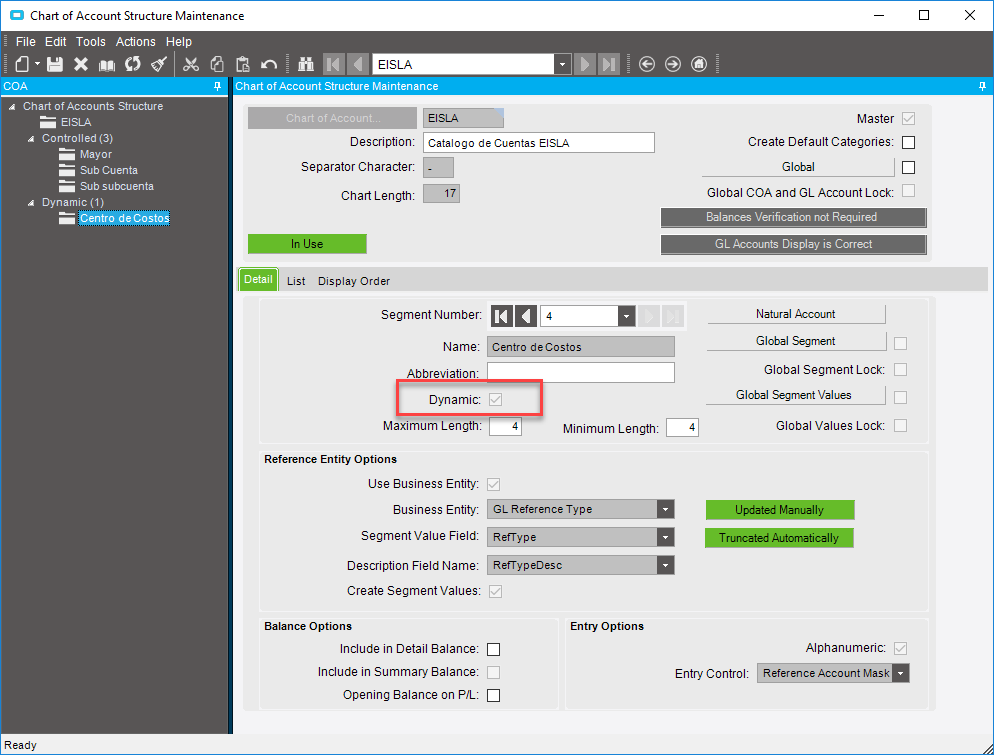Click the Chart of Account... button
Image resolution: width=994 pixels, height=755 pixels.
tap(332, 118)
